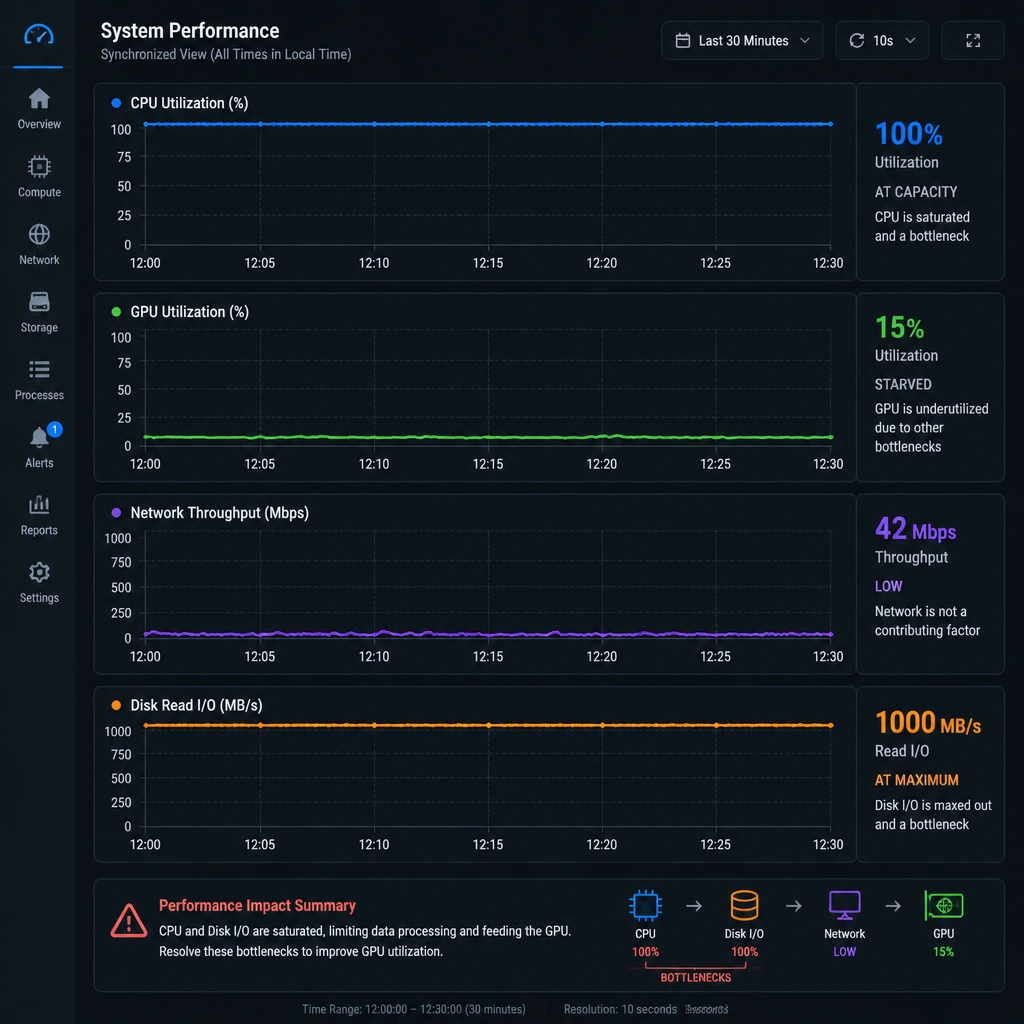Click the CPU line point at 12:15
Viewport: 1024px width, 1024px height.
488,124
